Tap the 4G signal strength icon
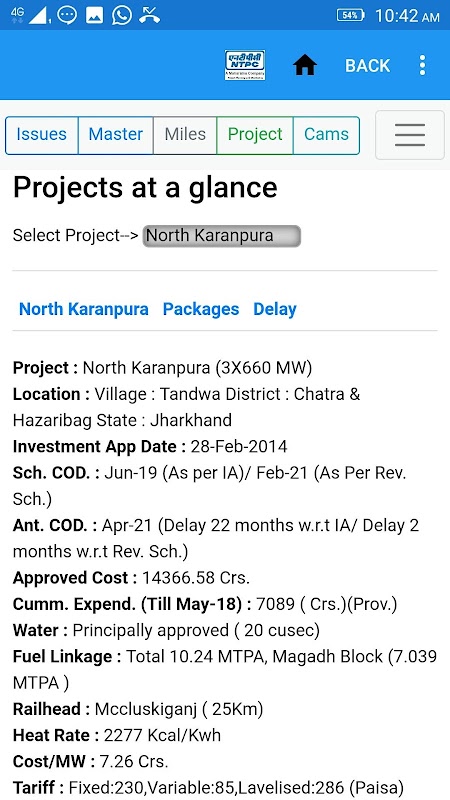This screenshot has width=450, height=800. pyautogui.click(x=30, y=15)
